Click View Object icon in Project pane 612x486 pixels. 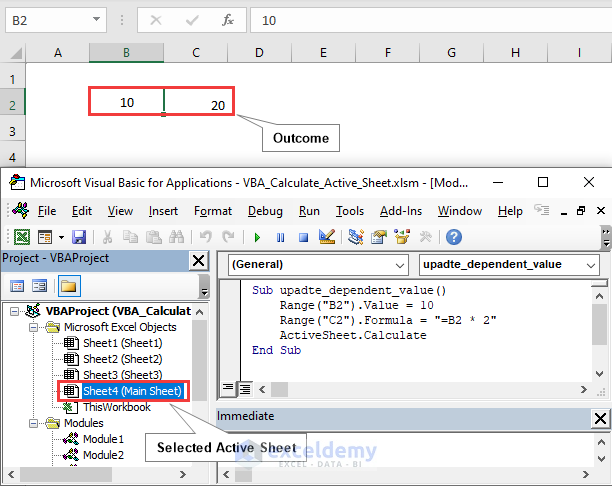click(39, 286)
